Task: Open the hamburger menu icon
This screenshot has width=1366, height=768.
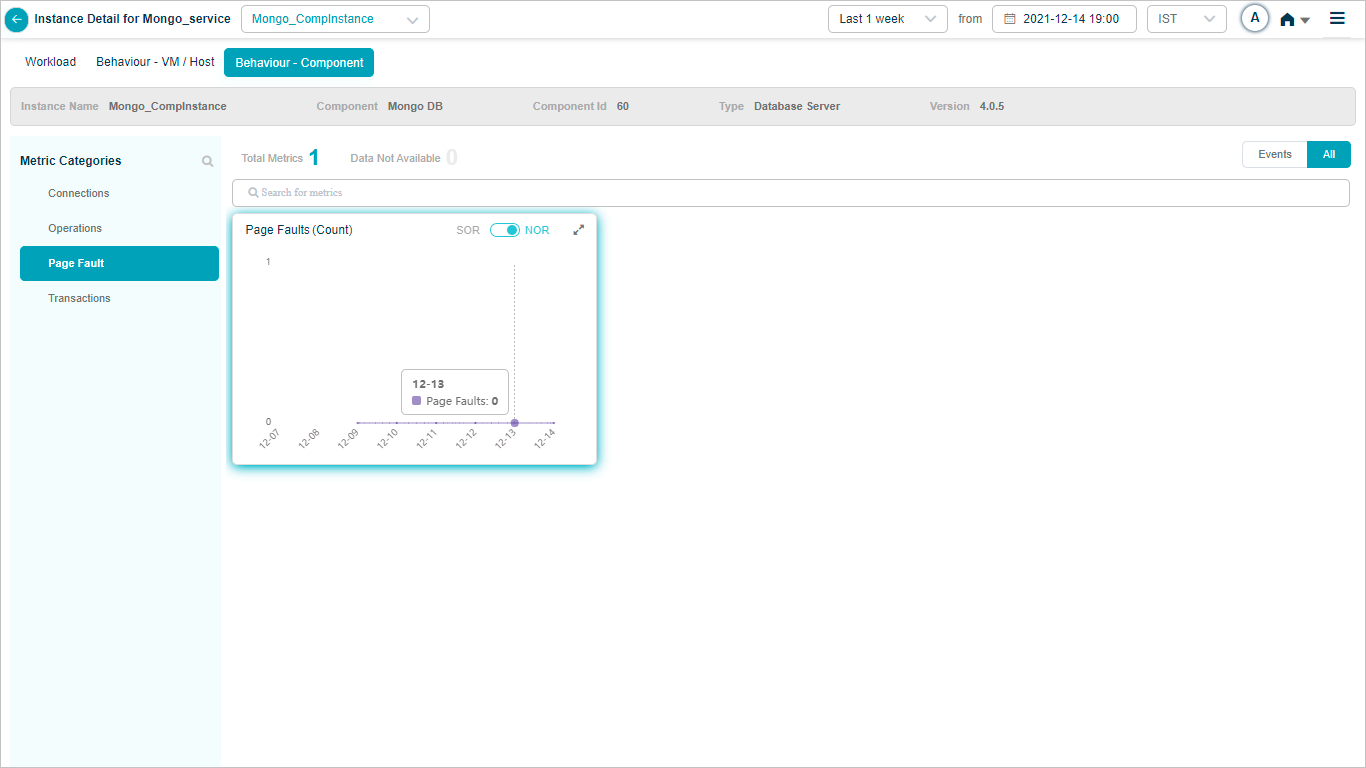Action: tap(1337, 19)
